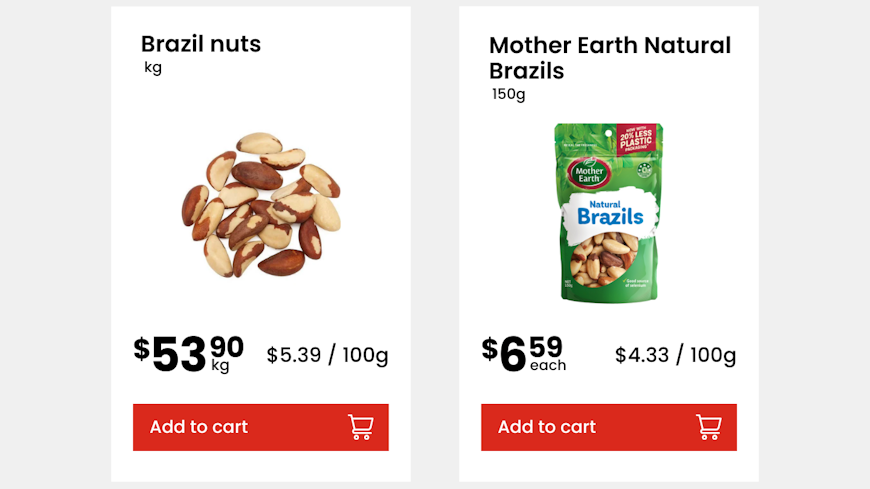Click the Natural Brazils label on the bag
This screenshot has width=870, height=489.
610,213
